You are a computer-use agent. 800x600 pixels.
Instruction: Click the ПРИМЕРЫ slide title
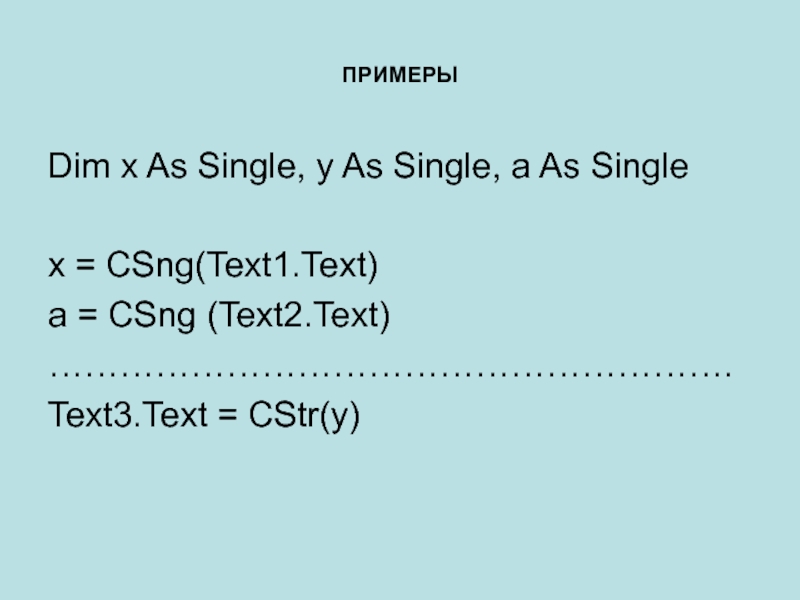click(399, 76)
